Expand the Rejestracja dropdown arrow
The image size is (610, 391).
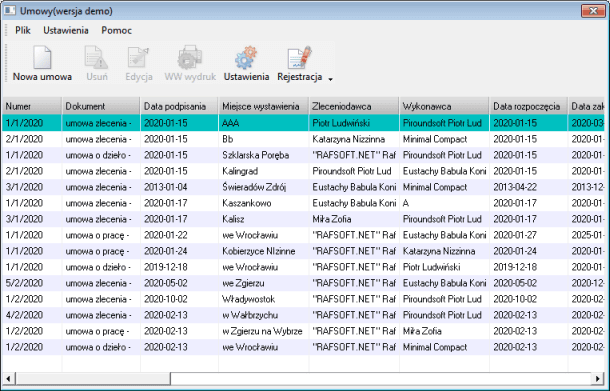(x=330, y=79)
